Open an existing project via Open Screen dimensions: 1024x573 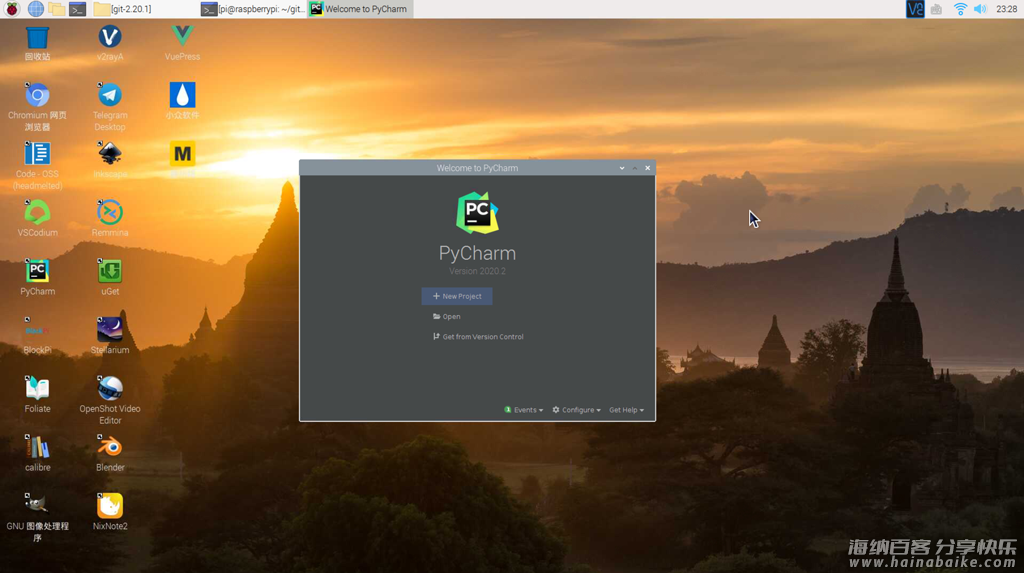[447, 316]
